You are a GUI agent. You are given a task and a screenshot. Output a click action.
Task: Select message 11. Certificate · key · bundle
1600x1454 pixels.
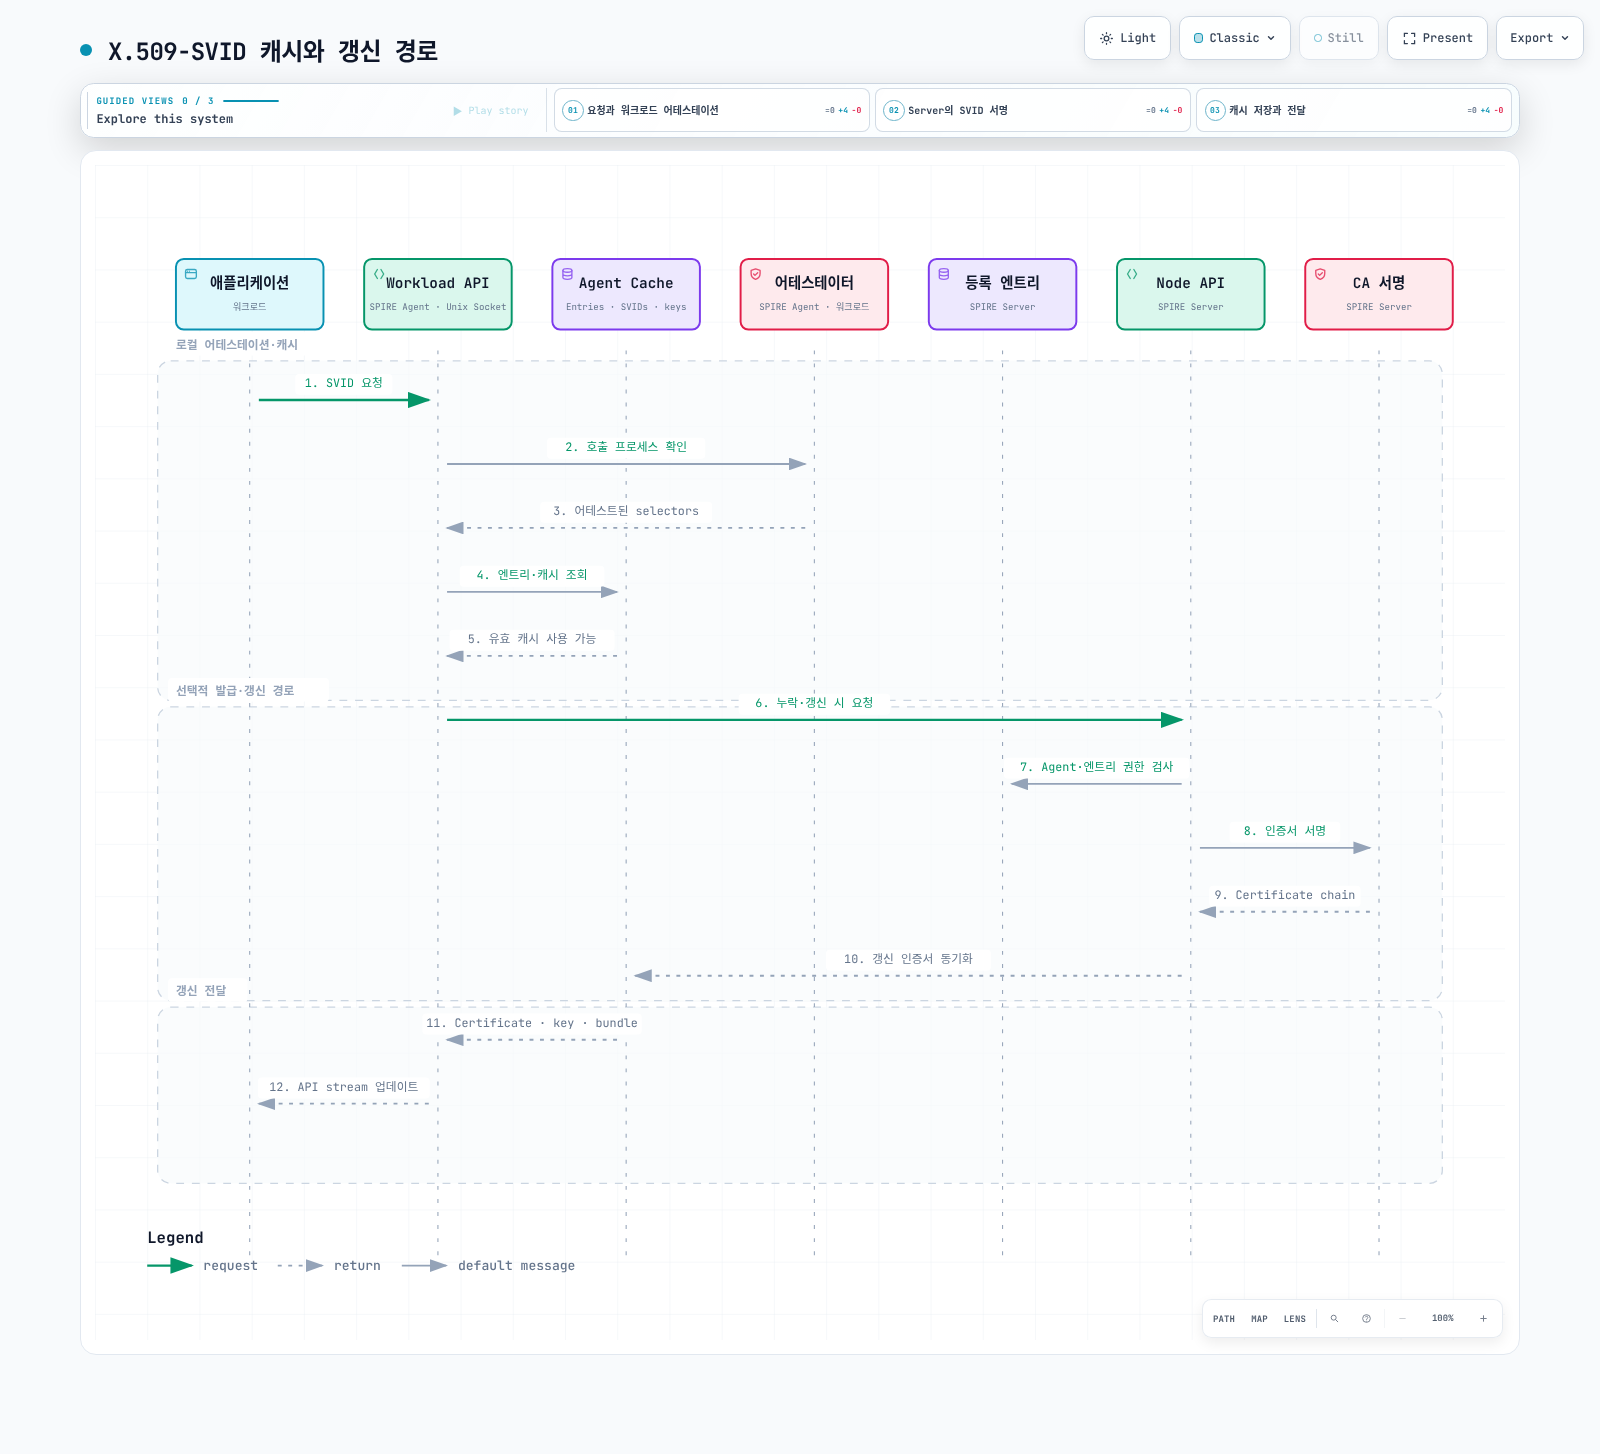(532, 1023)
